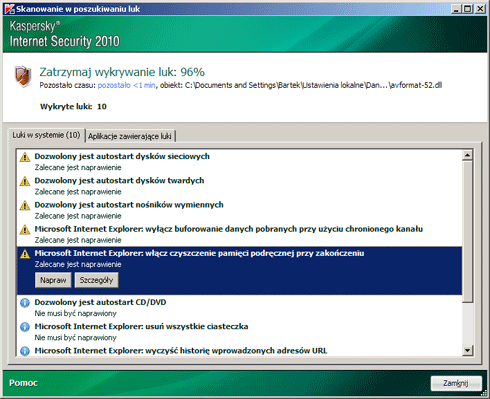Select Dozwolony jest autostart CD/DVD
The image size is (490, 399).
click(x=239, y=308)
